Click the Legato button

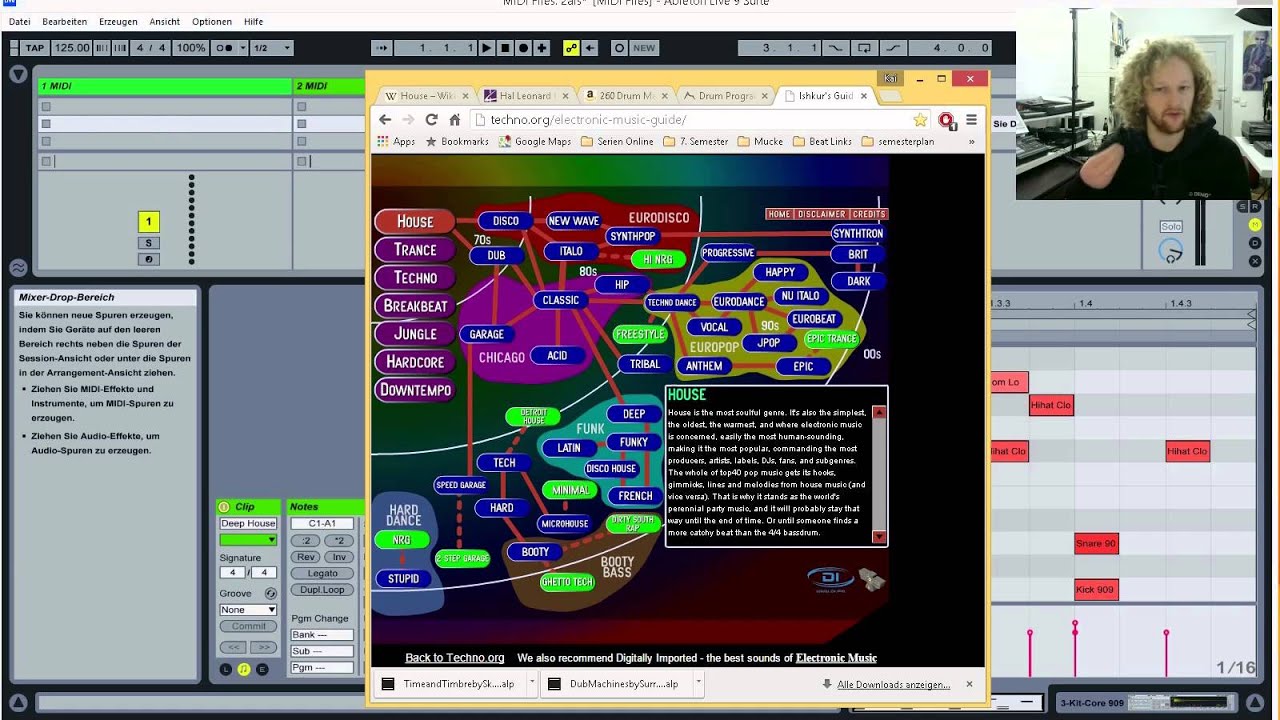pos(322,573)
